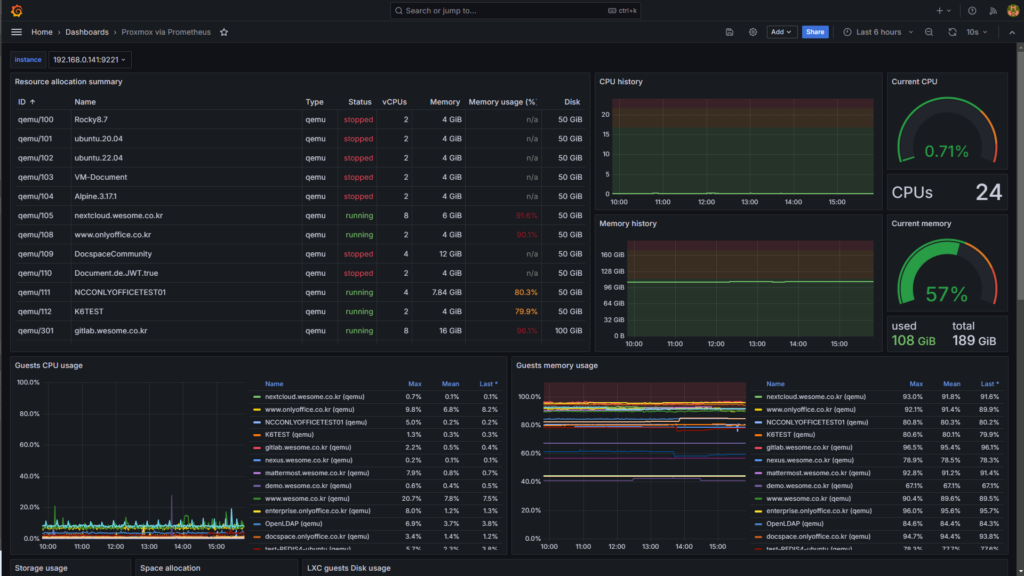
Task: Toggle enterprise.onlyoffice.co.kr series in memory legend
Action: coord(819,511)
